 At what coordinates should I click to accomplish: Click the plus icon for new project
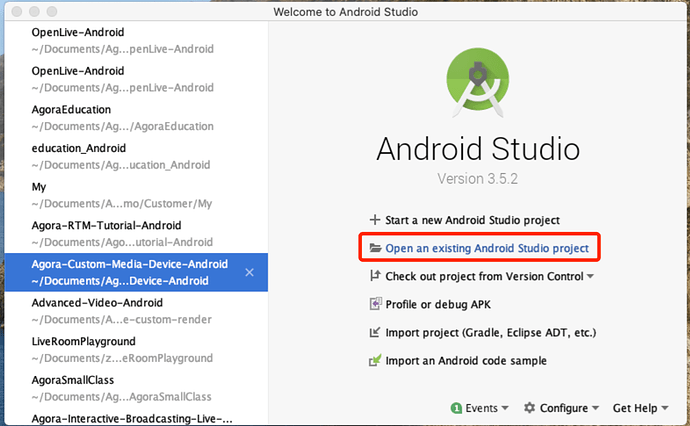tap(374, 220)
